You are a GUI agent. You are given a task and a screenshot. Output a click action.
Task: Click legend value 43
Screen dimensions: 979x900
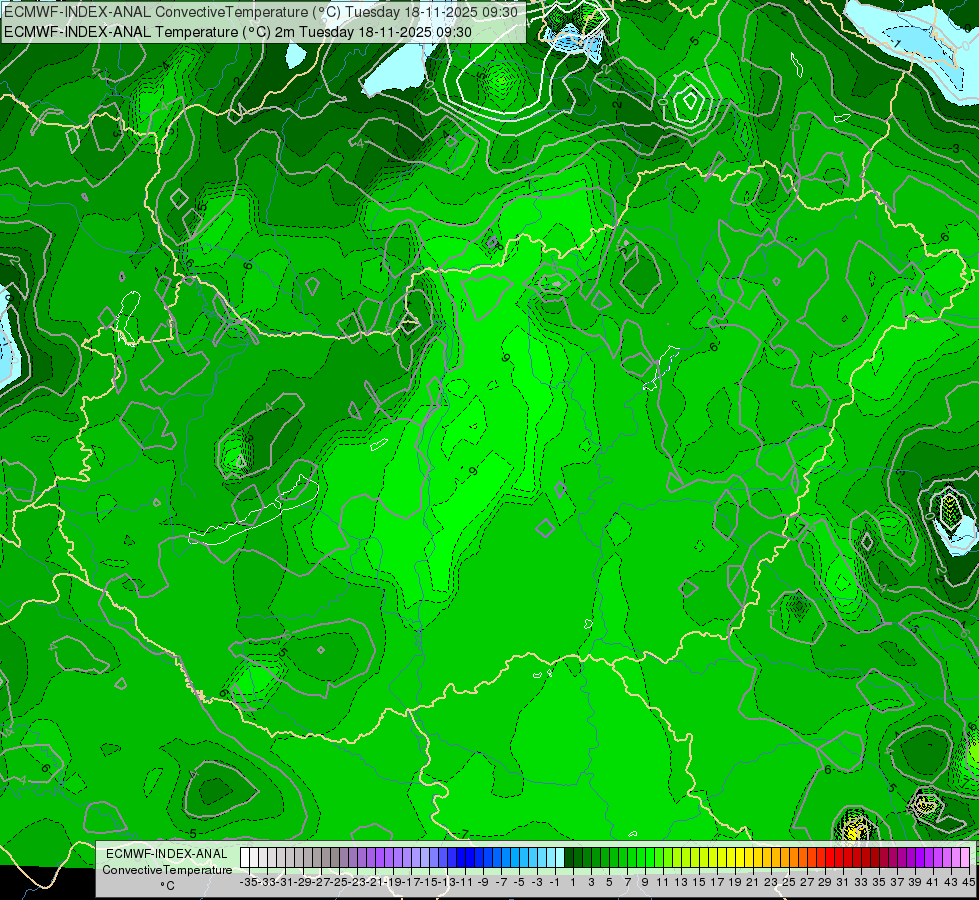(951, 882)
